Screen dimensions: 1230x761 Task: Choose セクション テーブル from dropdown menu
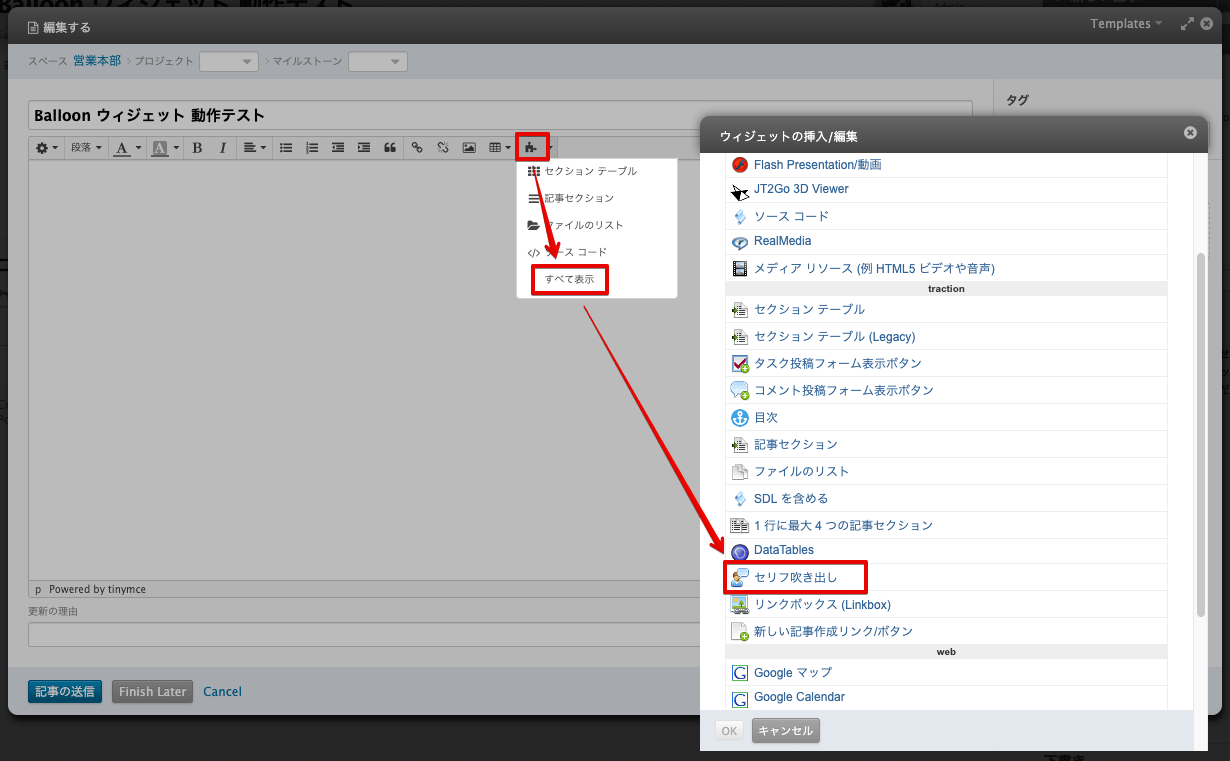point(590,171)
